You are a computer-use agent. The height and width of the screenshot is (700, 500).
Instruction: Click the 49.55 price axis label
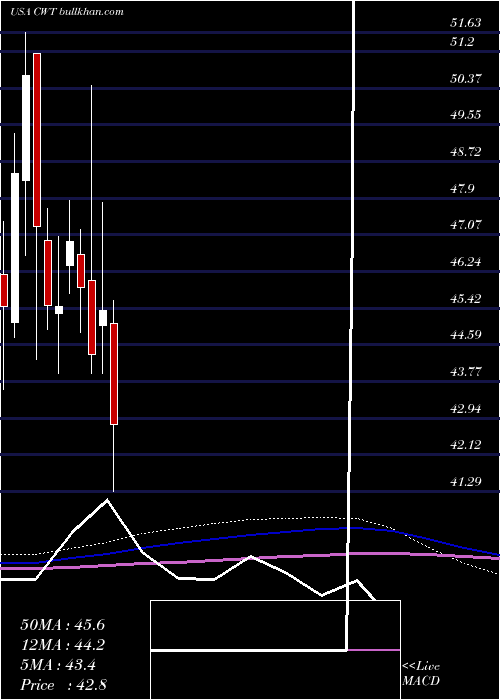(x=465, y=115)
